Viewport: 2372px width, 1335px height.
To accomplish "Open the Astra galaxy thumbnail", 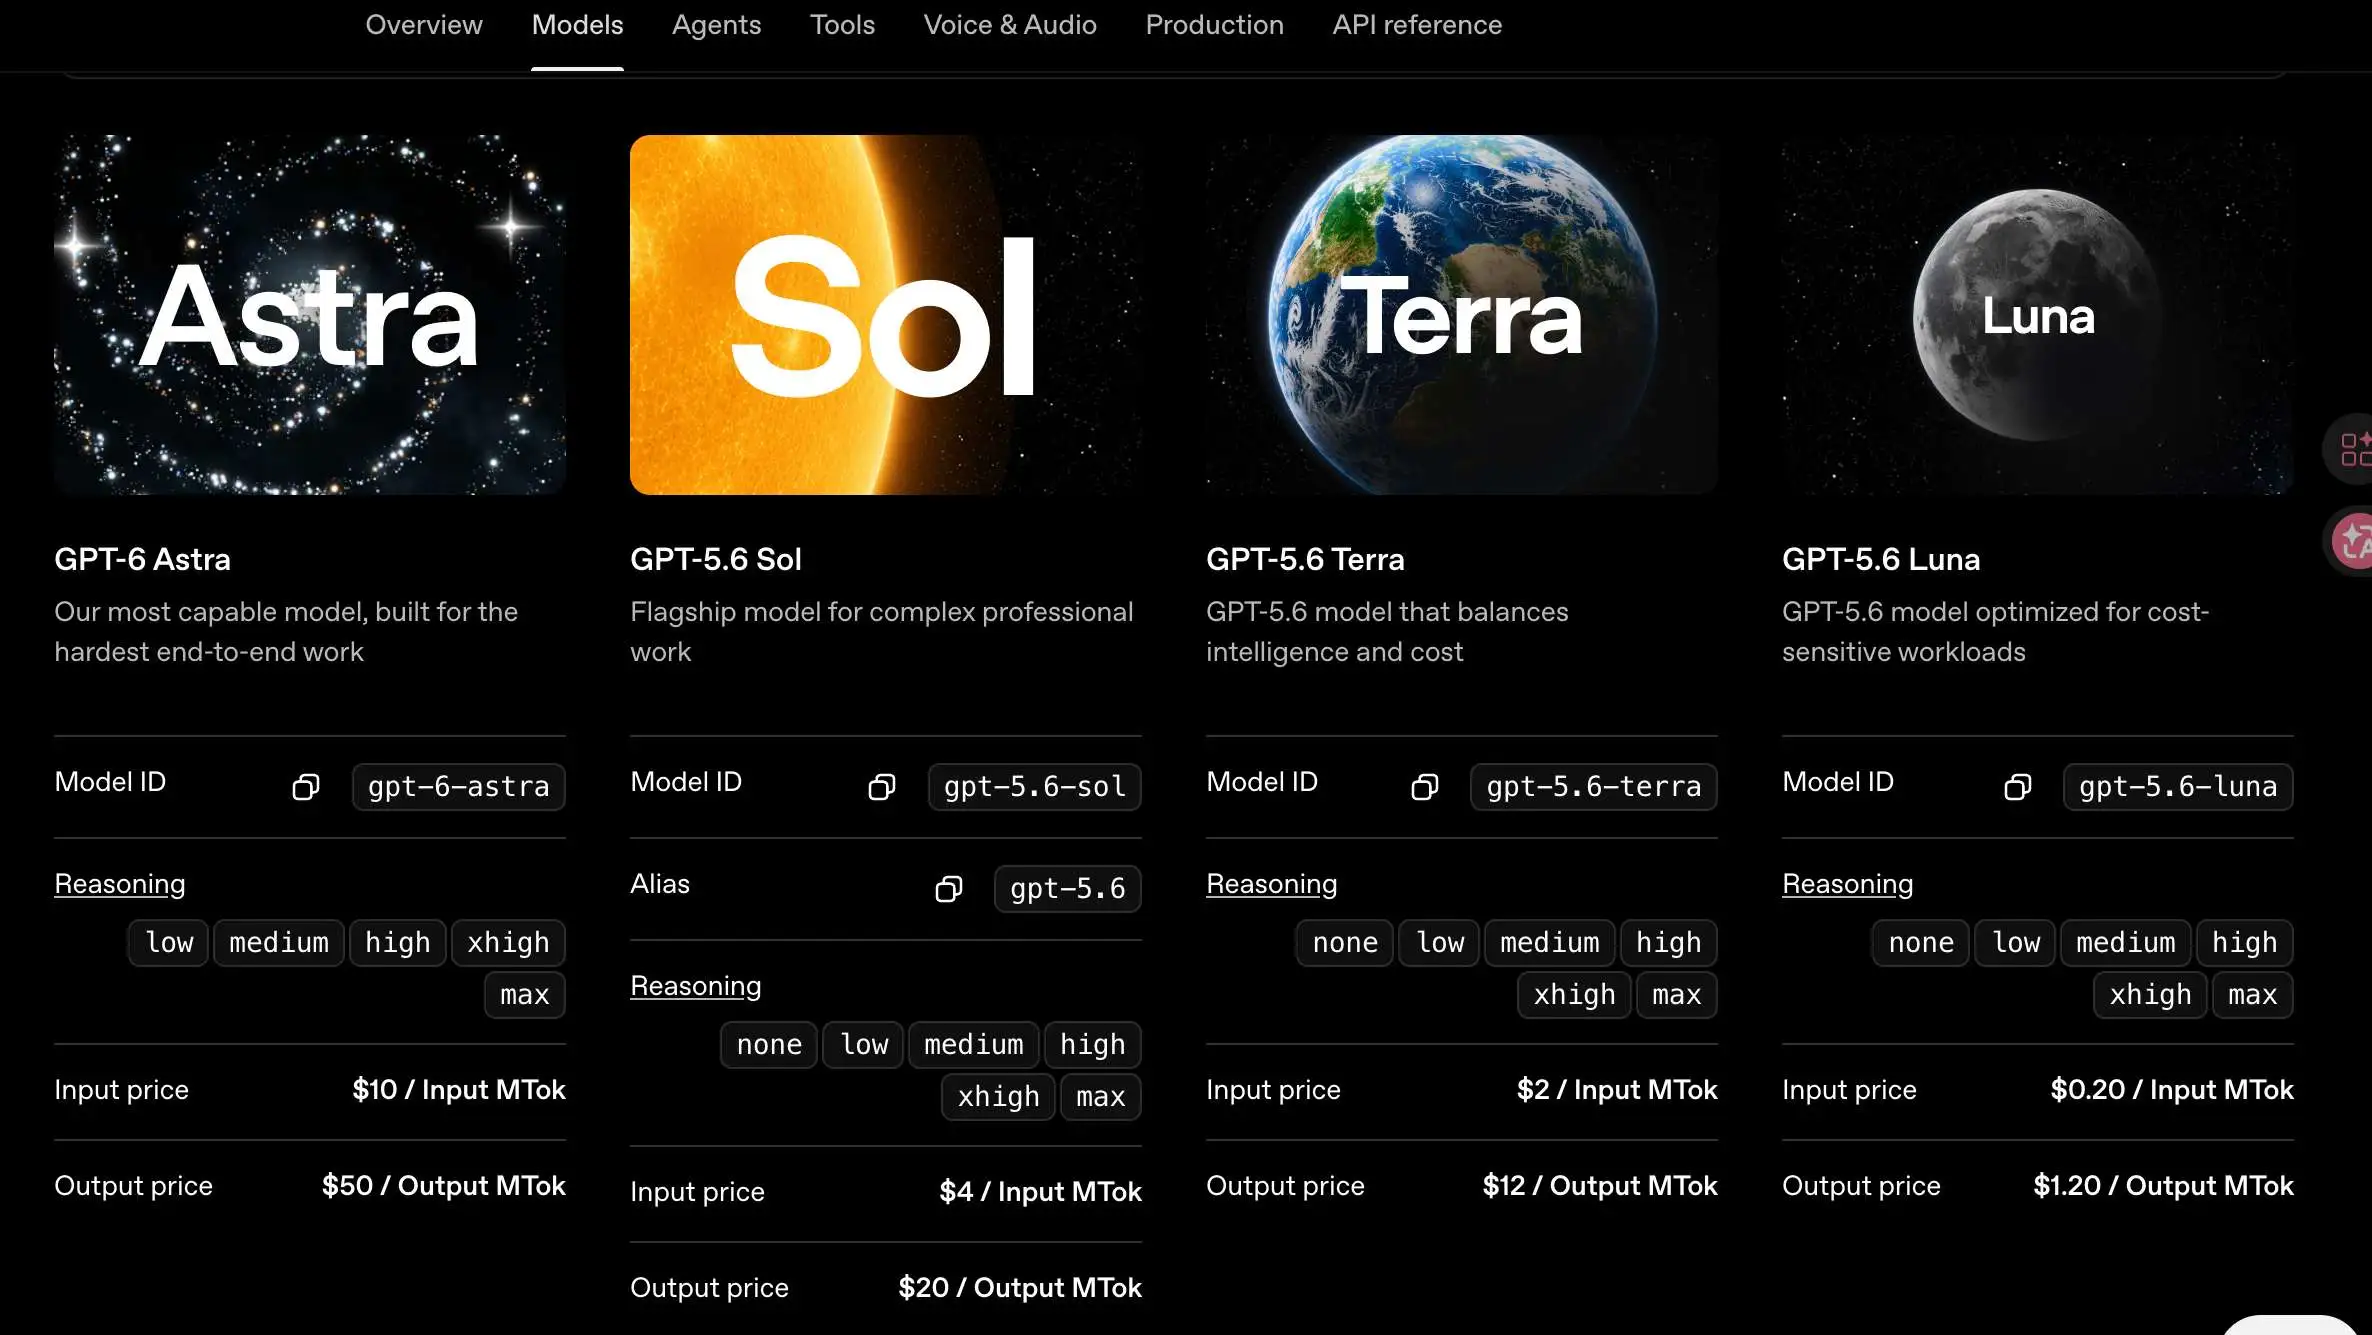I will 310,315.
